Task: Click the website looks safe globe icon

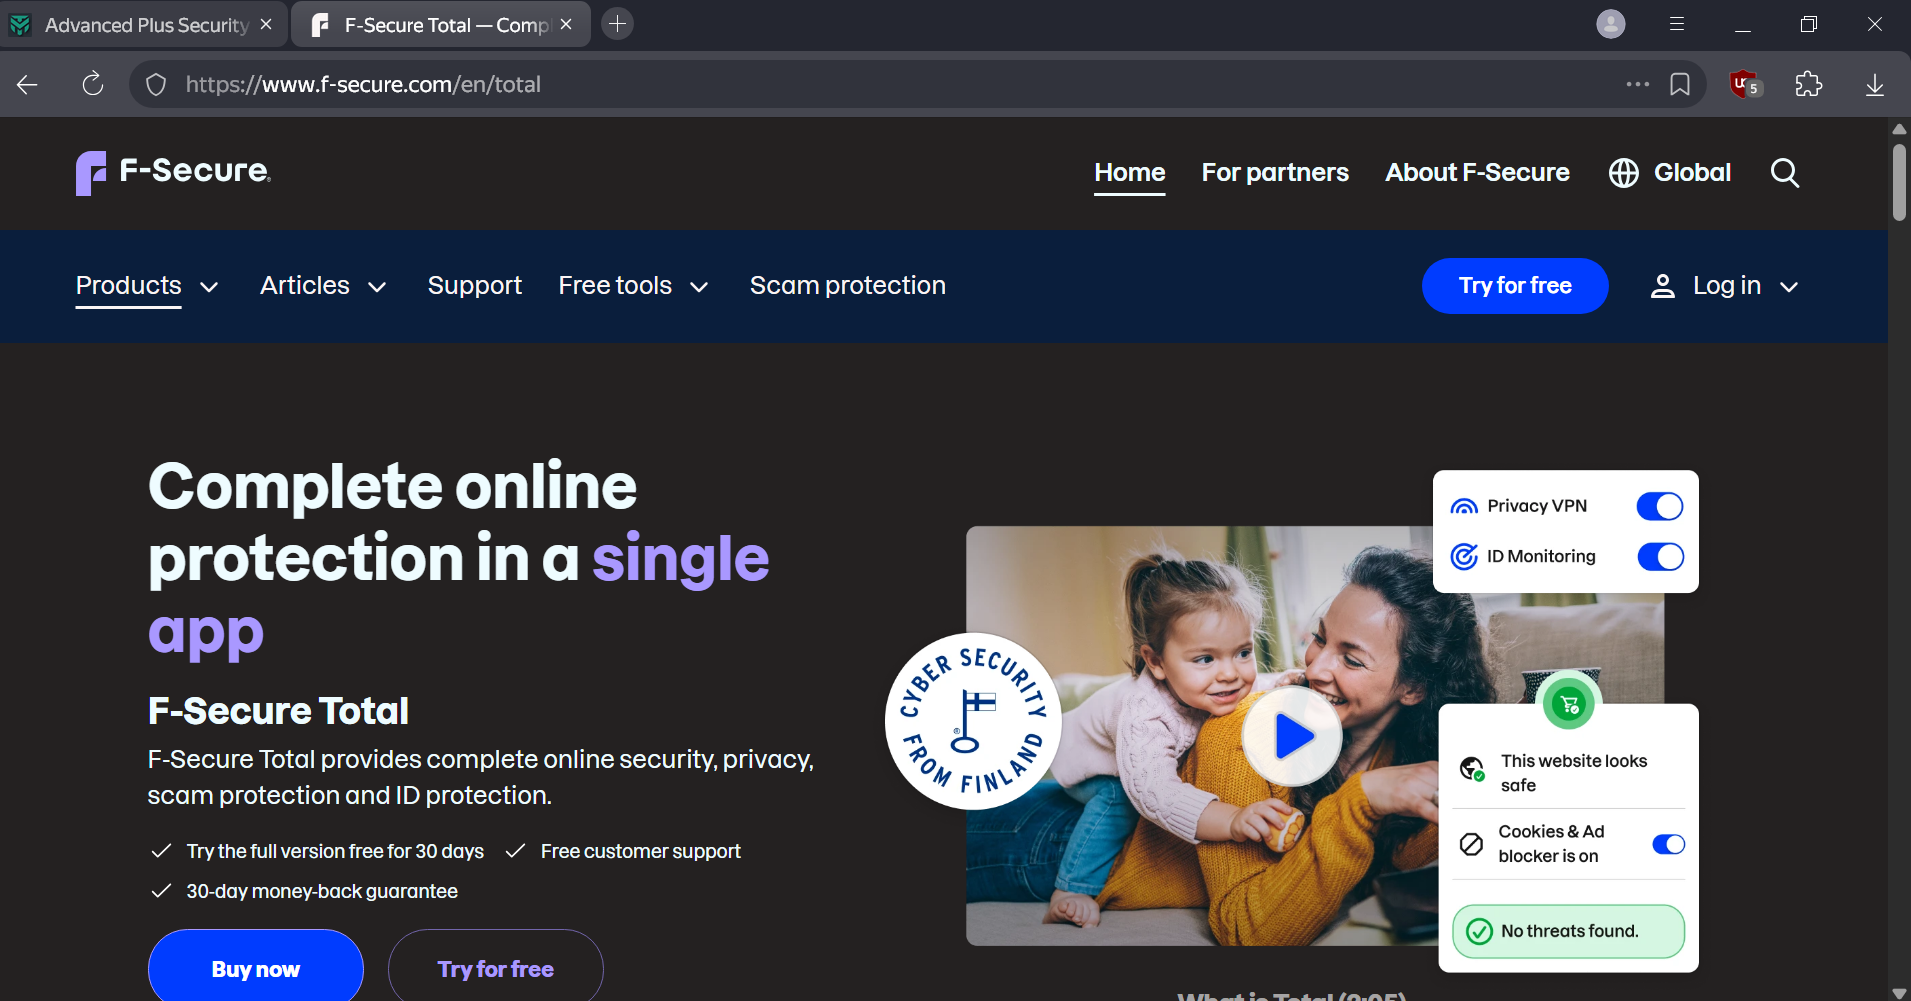Action: click(1472, 769)
